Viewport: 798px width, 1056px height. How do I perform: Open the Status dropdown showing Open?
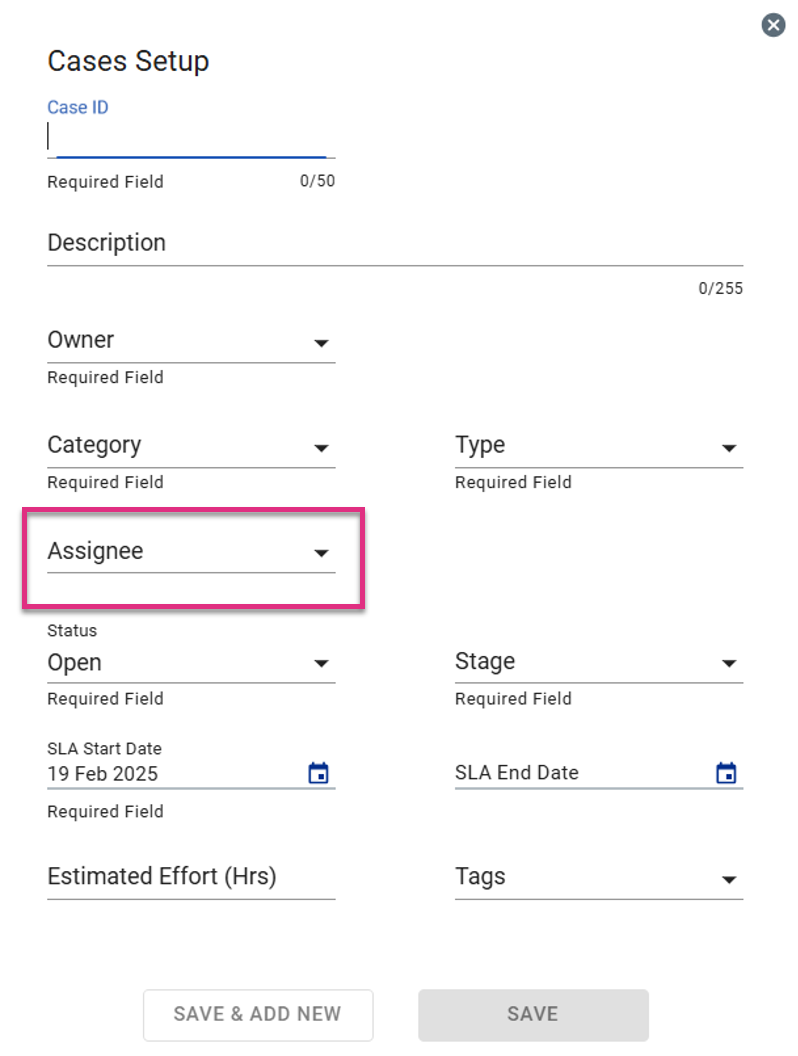pyautogui.click(x=191, y=663)
